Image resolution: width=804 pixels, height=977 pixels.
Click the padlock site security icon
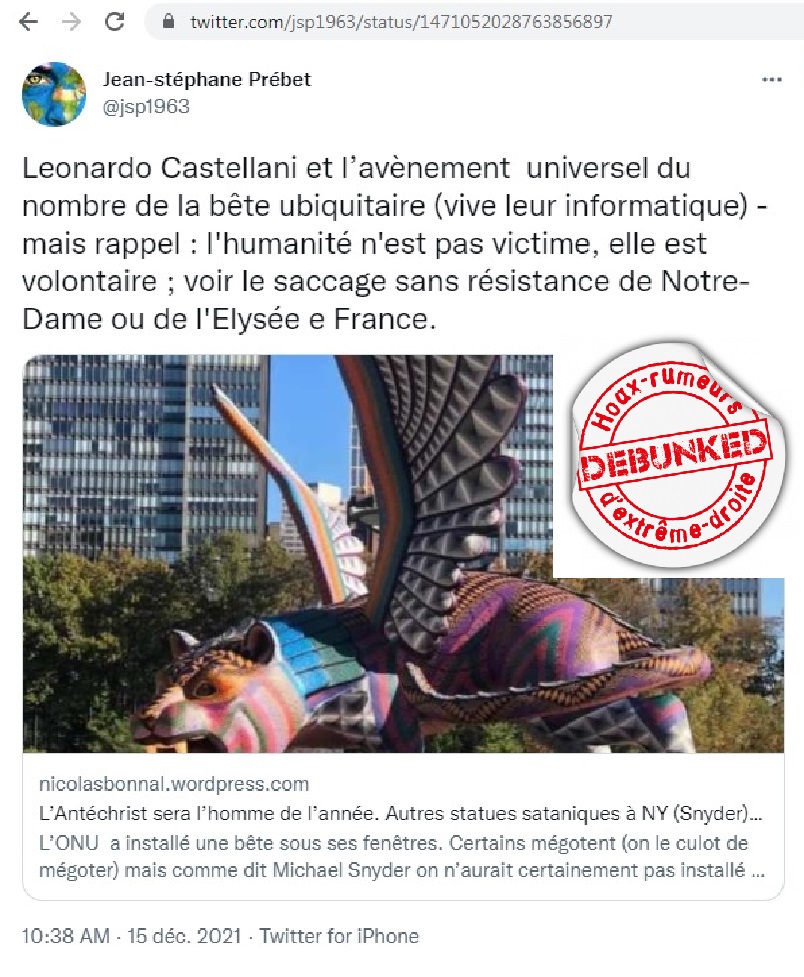168,22
